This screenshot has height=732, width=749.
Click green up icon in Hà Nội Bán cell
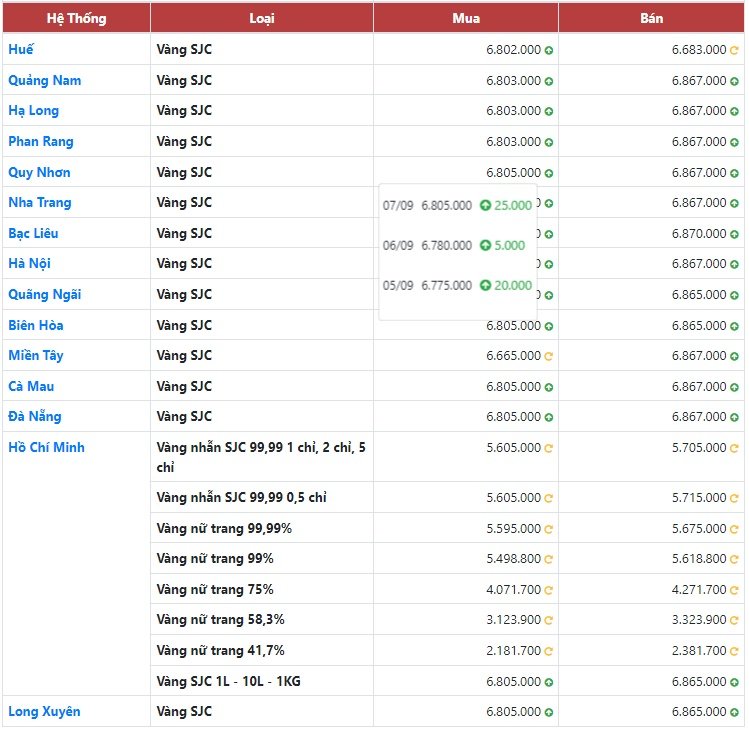734,264
